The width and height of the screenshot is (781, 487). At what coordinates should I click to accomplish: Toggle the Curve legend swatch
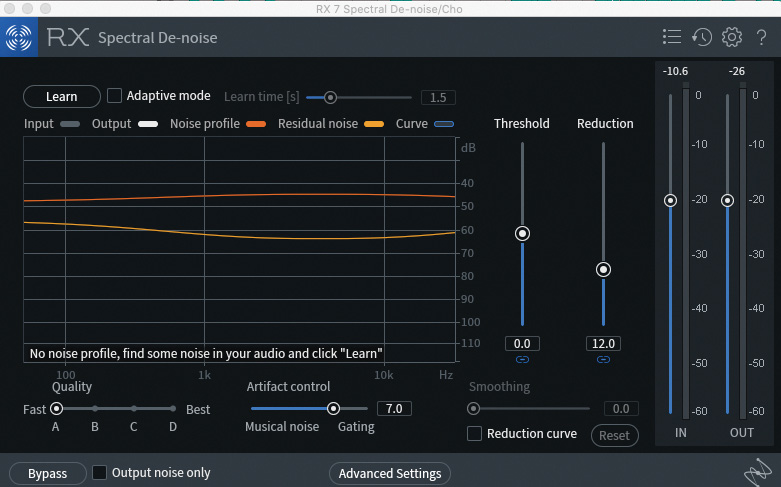444,124
